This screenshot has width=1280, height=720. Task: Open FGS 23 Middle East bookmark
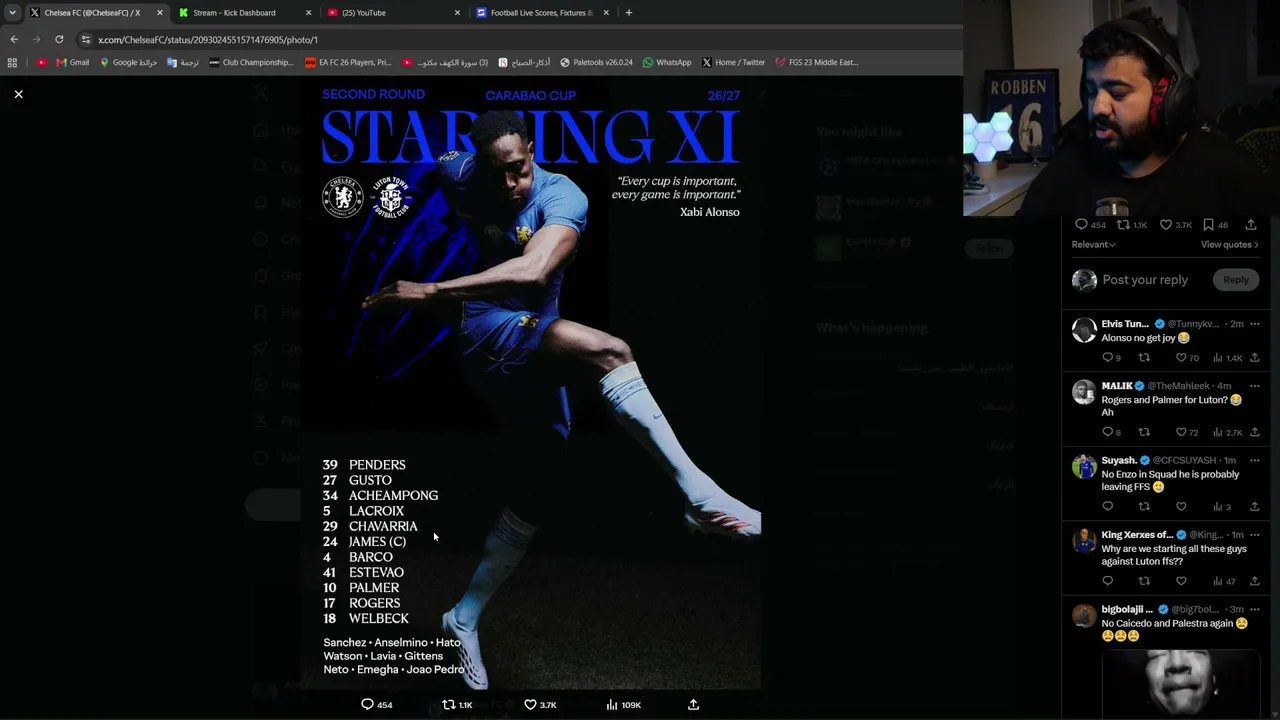(x=817, y=62)
